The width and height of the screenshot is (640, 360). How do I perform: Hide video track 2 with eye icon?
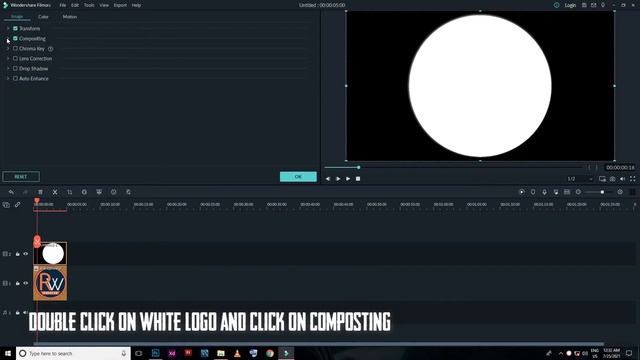click(26, 254)
